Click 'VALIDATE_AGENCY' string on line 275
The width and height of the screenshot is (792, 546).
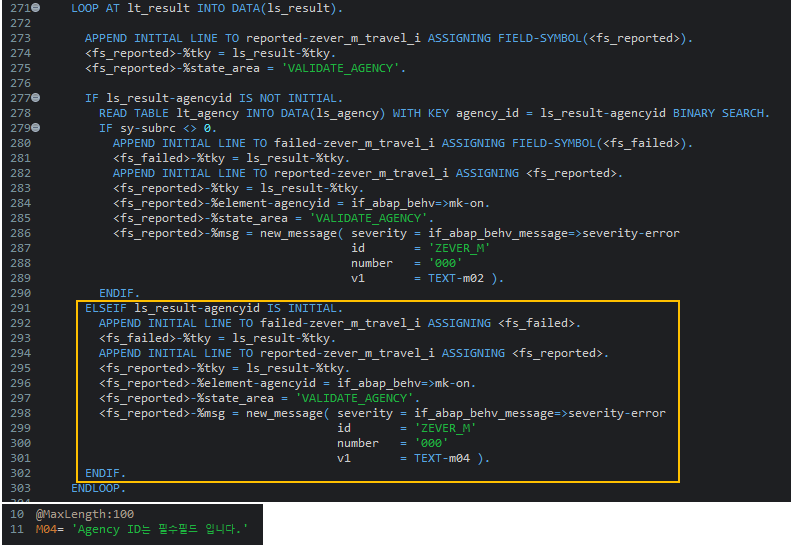(x=343, y=68)
